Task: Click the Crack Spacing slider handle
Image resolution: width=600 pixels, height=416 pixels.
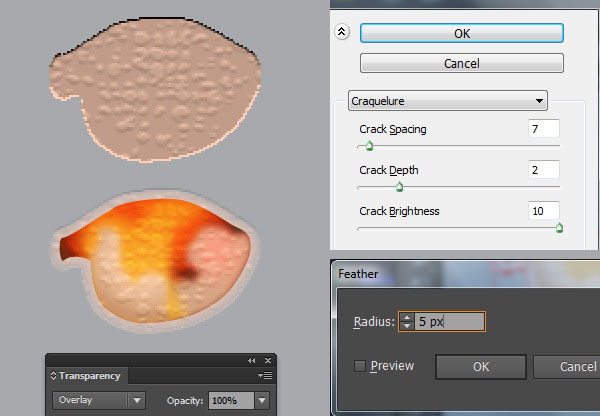Action: (x=369, y=146)
